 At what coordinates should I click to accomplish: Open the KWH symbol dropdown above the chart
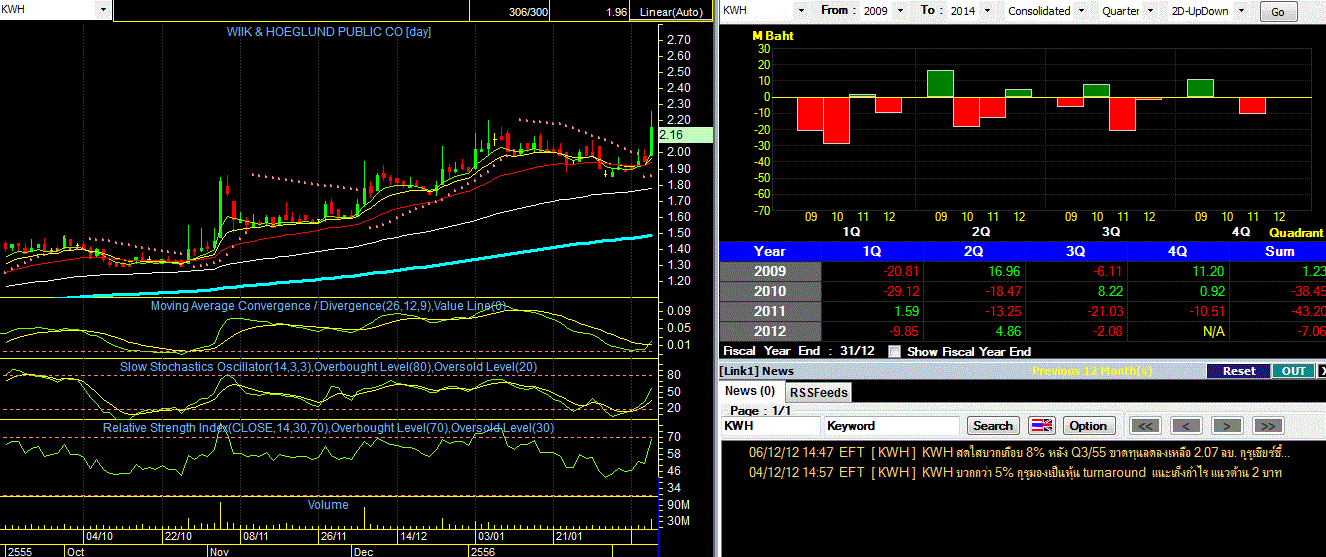[x=103, y=10]
